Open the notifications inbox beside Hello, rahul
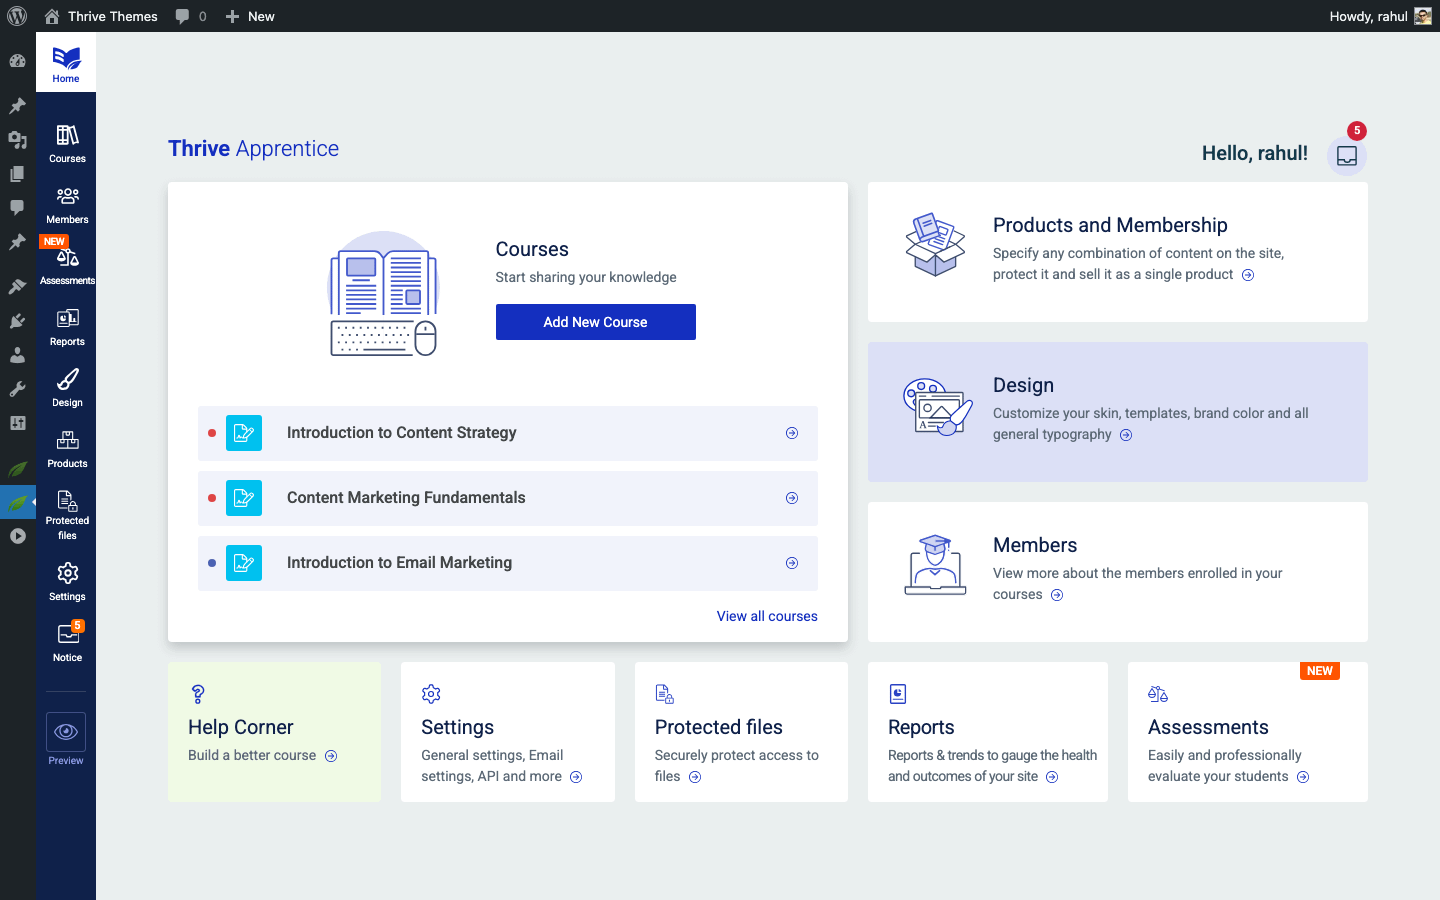This screenshot has width=1440, height=900. point(1347,156)
